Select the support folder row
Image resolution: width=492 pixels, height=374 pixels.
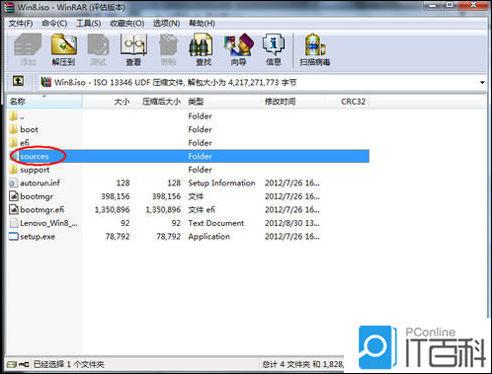click(189, 170)
